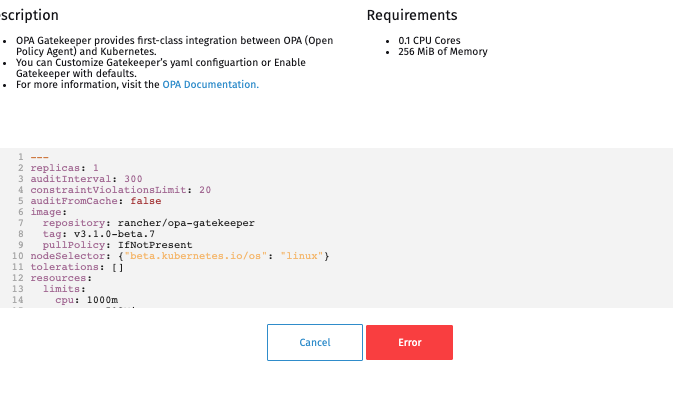
Task: Click the constraintViolationsLimit value 20
Action: coord(205,190)
